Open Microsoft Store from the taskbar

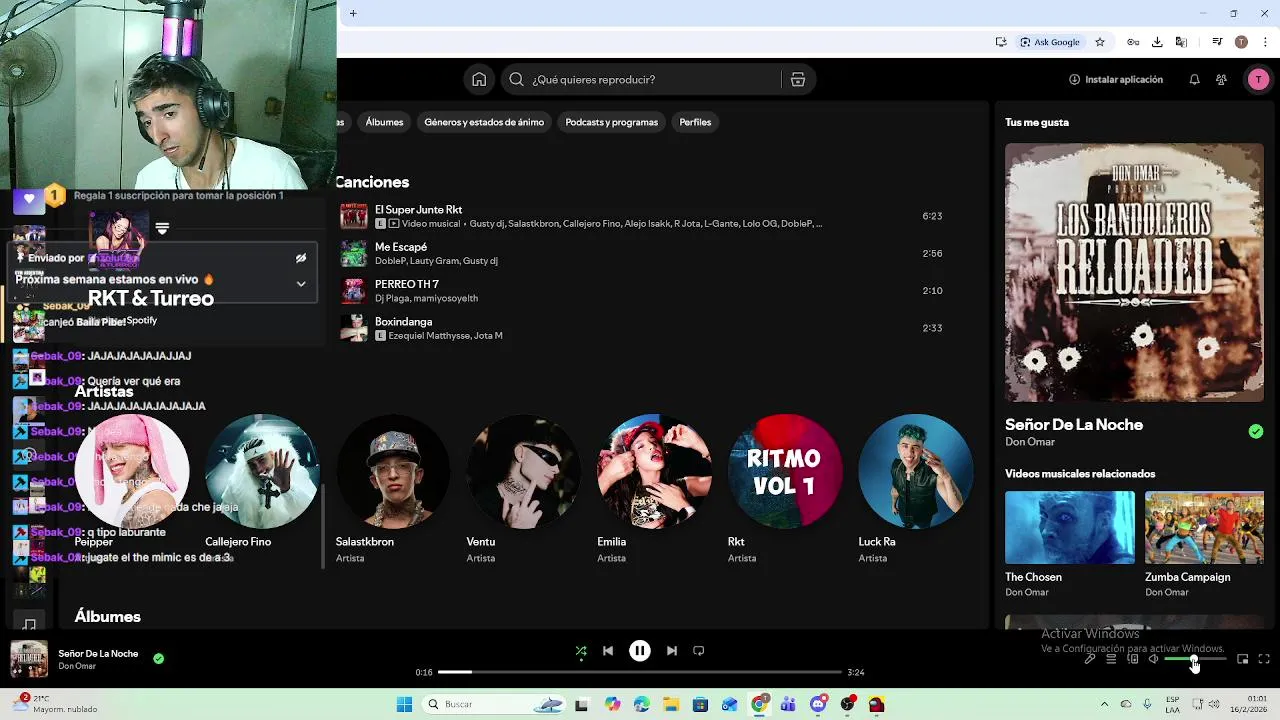(700, 705)
